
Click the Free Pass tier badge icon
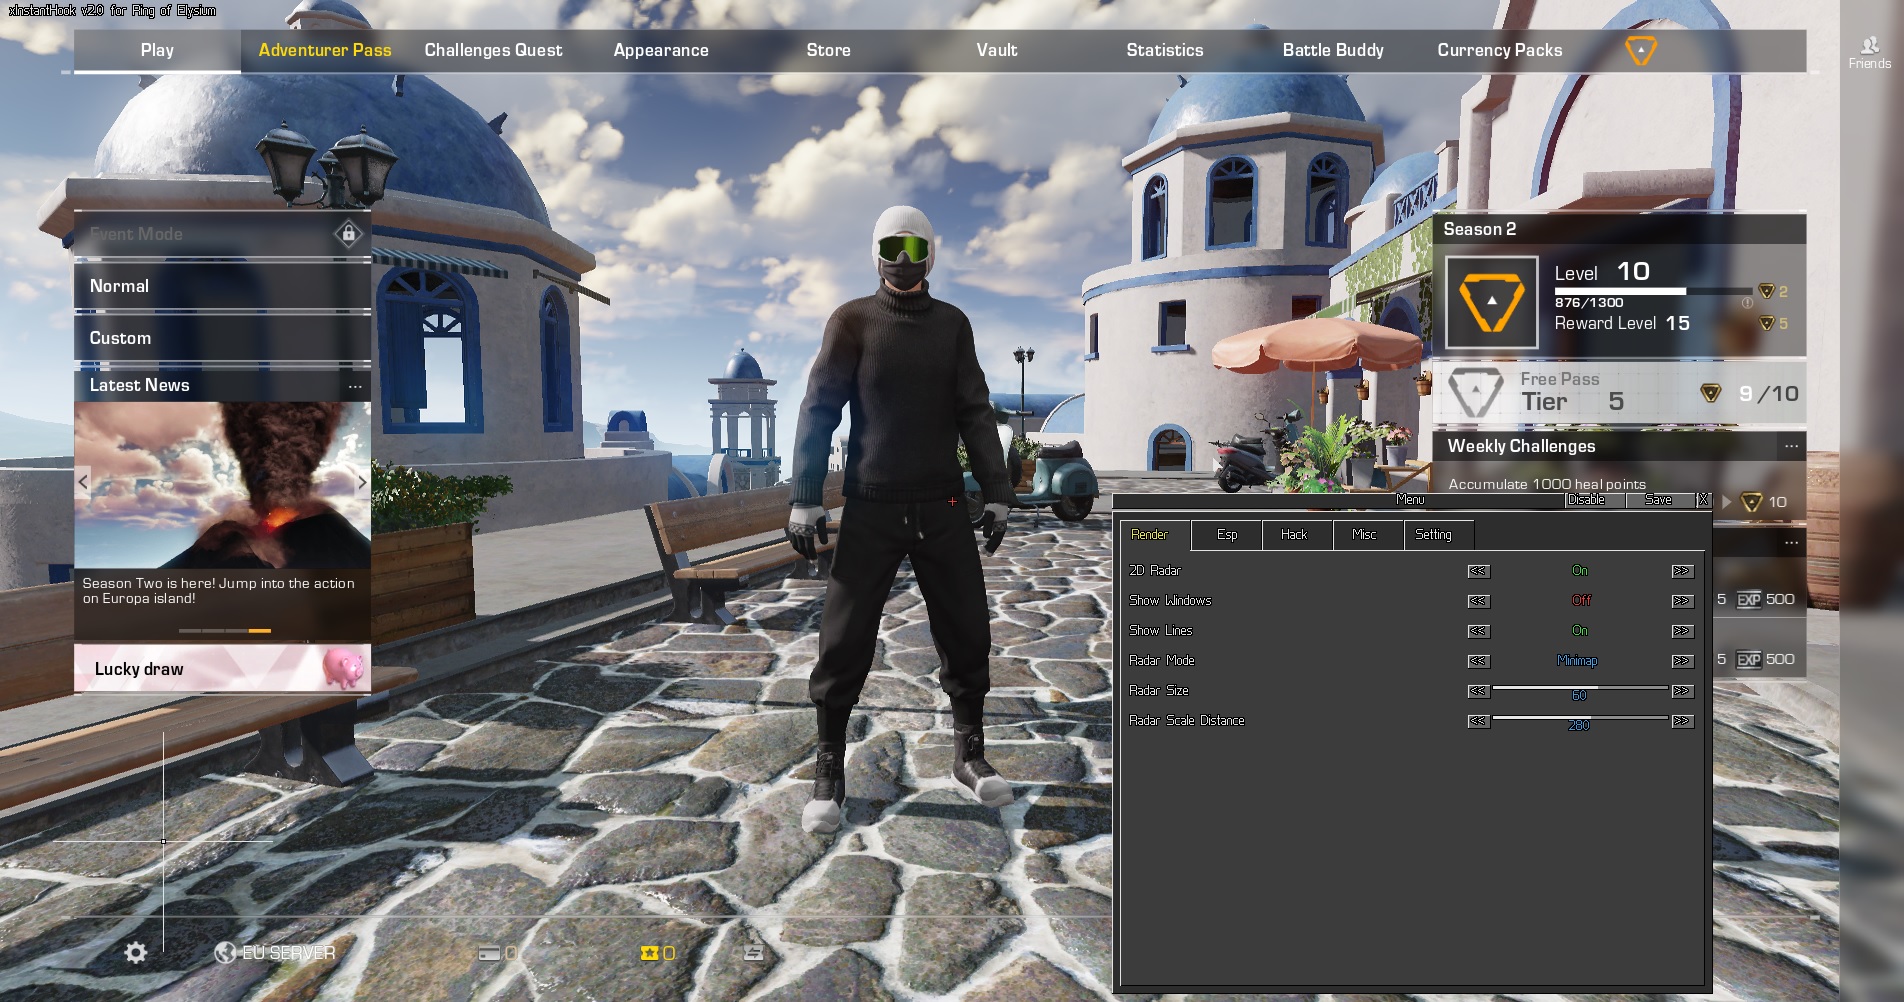pos(1476,392)
